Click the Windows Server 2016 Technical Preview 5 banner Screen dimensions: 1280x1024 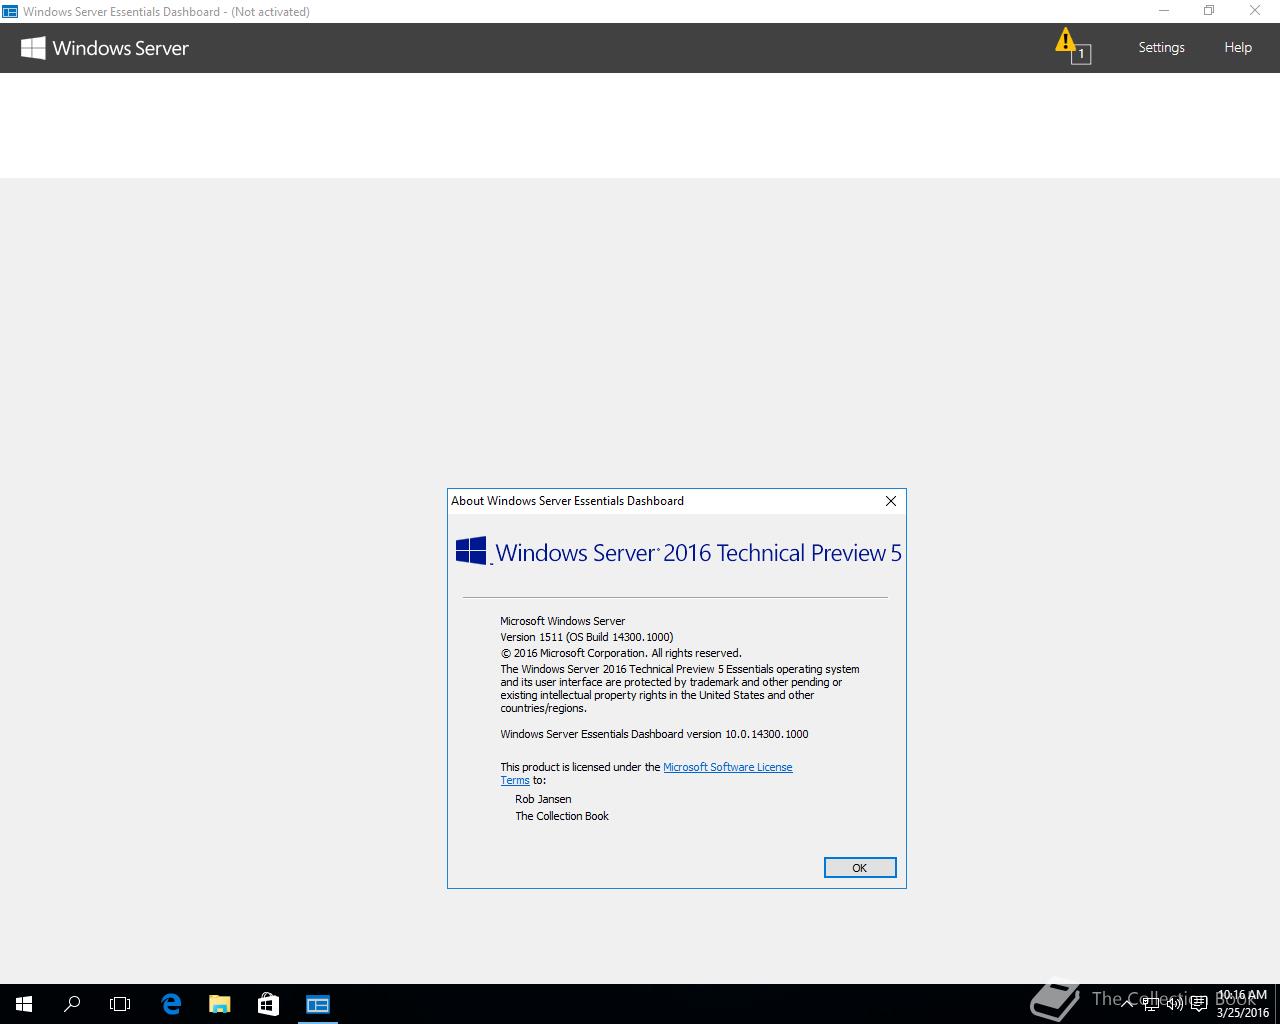pyautogui.click(x=678, y=552)
